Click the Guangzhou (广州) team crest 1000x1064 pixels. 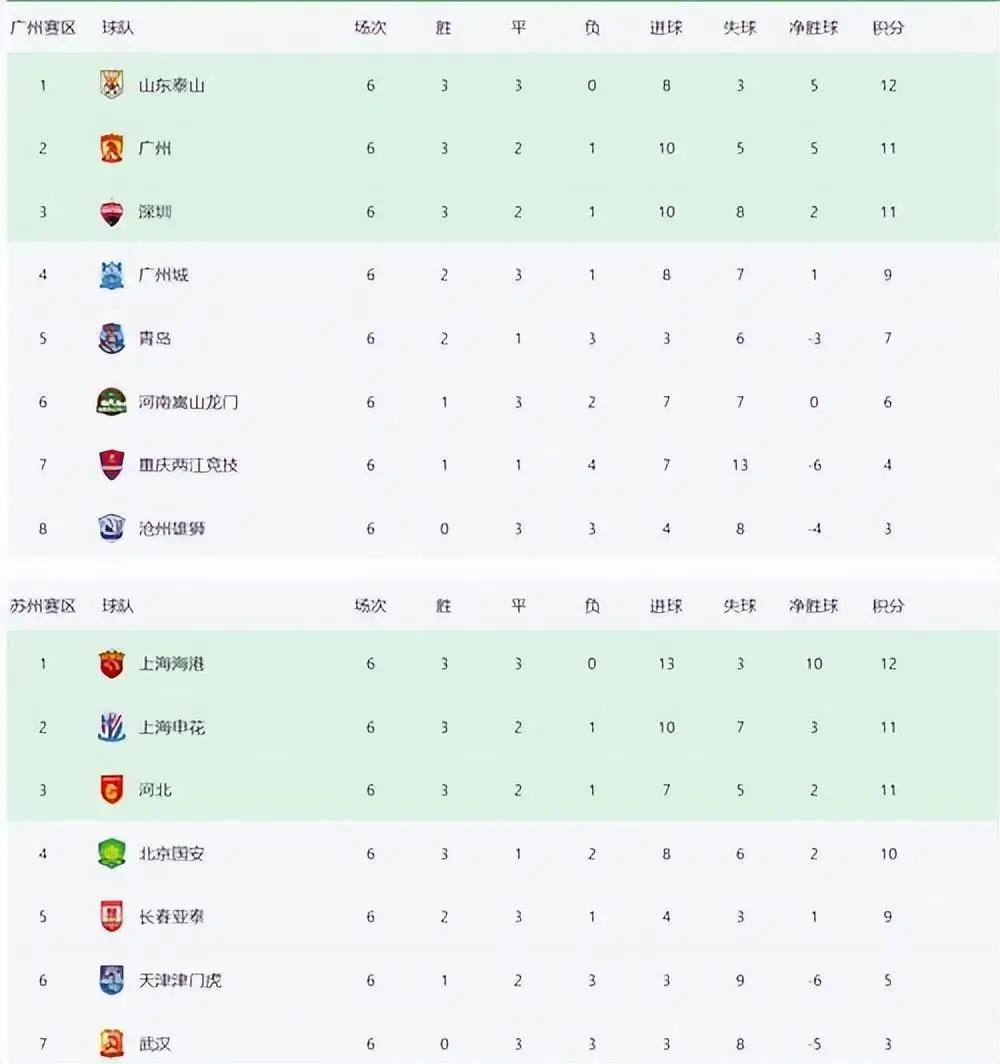[x=111, y=149]
